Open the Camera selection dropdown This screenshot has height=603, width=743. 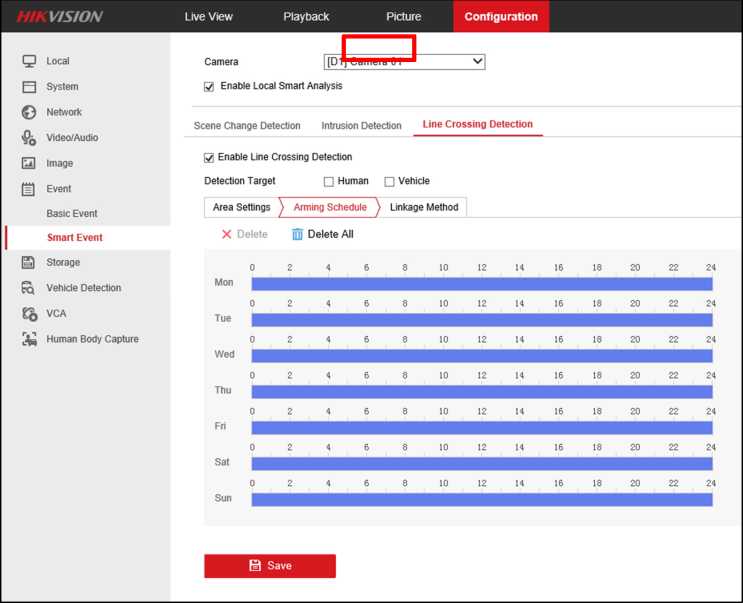point(404,62)
